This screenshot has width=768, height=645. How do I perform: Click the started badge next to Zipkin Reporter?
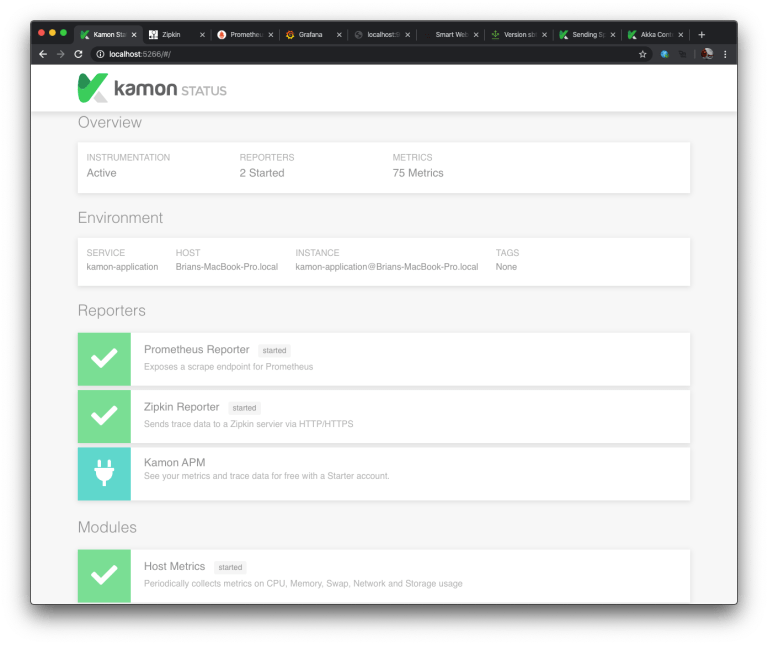(244, 408)
